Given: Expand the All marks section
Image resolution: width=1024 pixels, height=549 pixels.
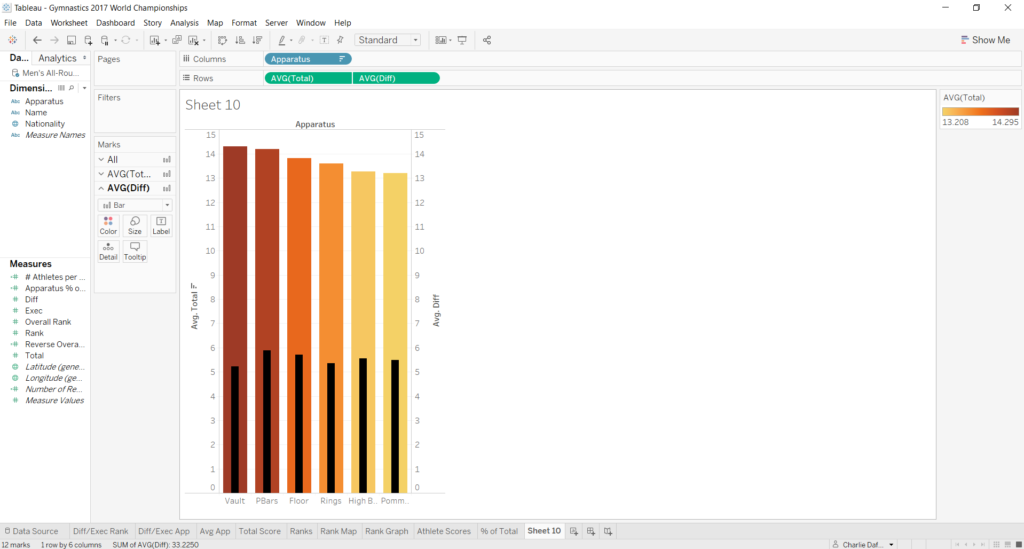Looking at the screenshot, I should 101,159.
